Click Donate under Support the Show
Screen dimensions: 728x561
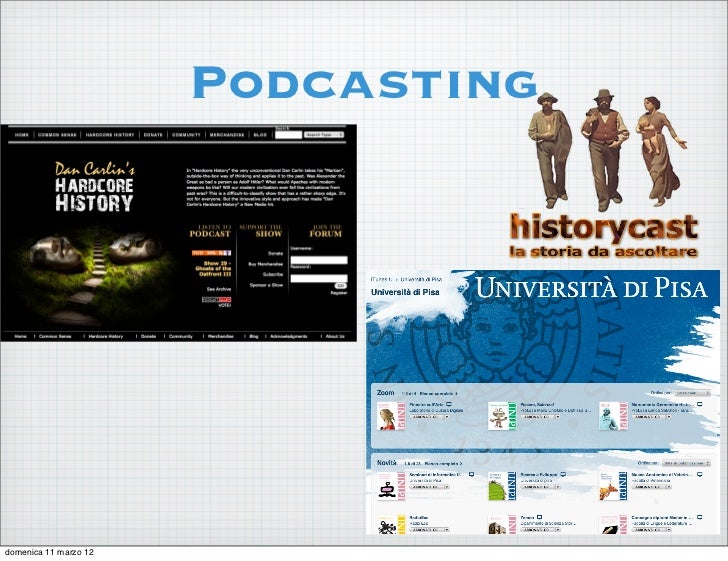coord(275,253)
